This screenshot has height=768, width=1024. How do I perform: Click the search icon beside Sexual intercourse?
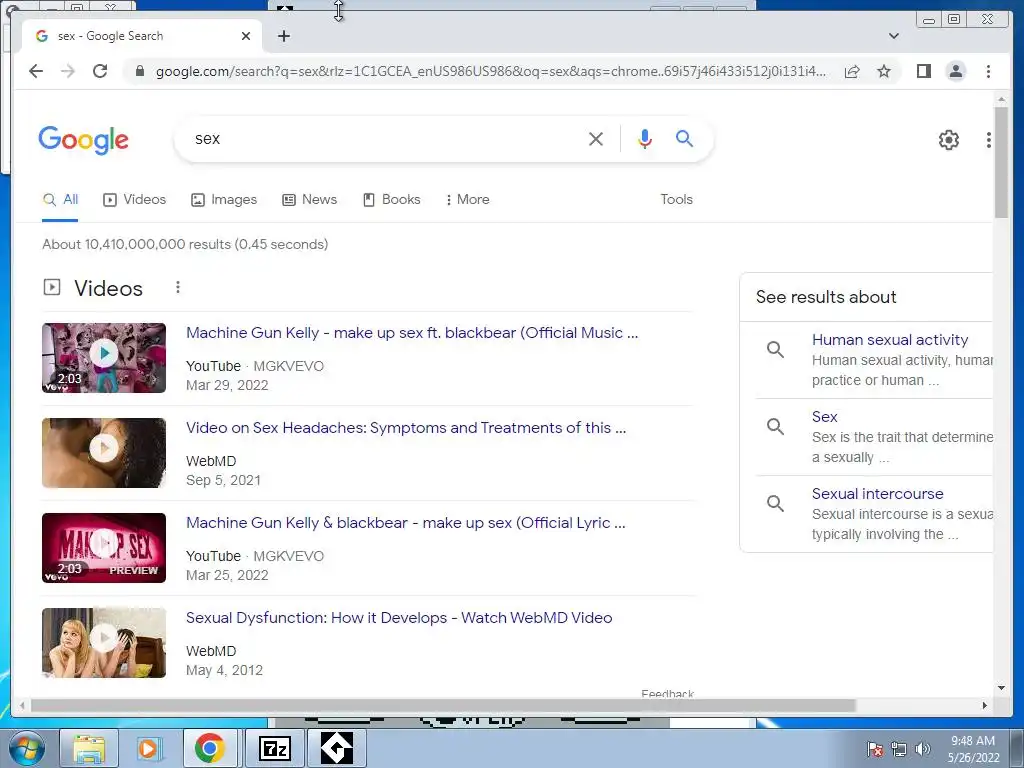pos(775,504)
